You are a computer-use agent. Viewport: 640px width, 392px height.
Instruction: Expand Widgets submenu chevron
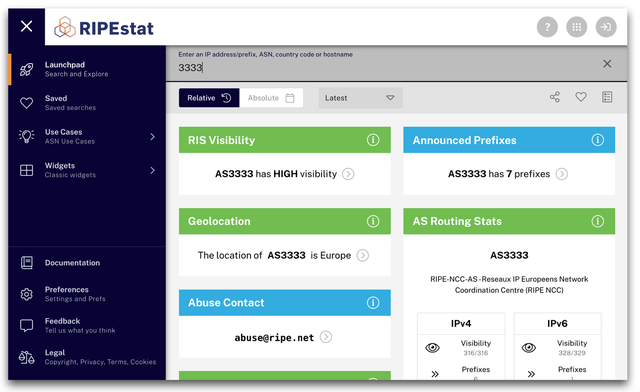click(152, 170)
